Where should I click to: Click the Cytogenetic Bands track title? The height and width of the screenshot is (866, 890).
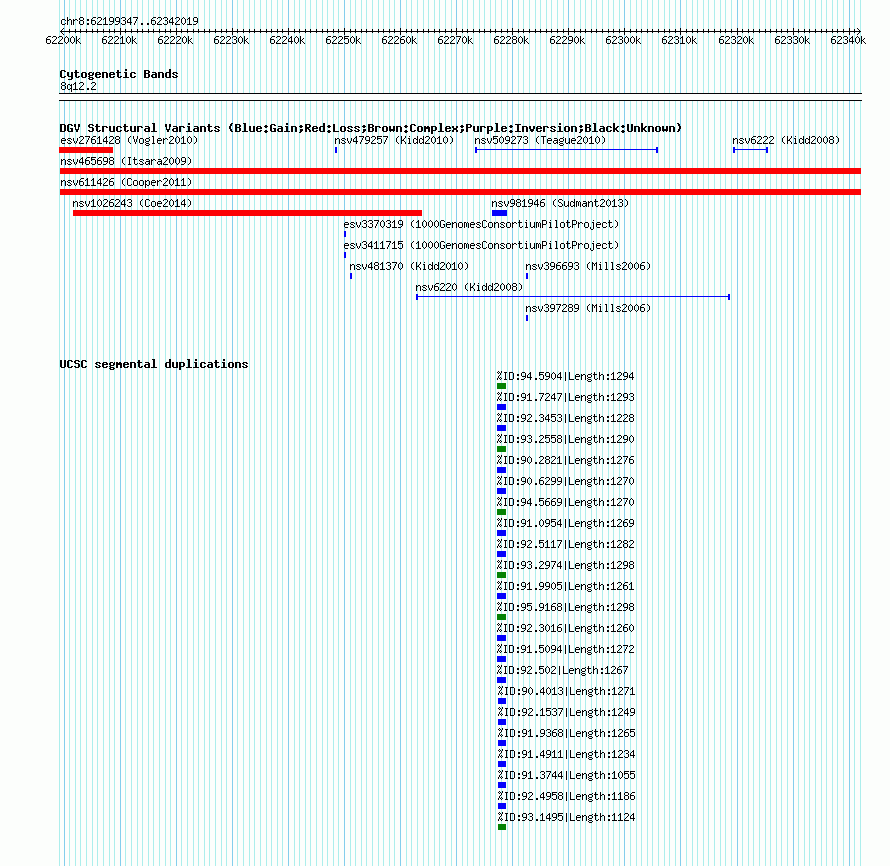point(119,74)
